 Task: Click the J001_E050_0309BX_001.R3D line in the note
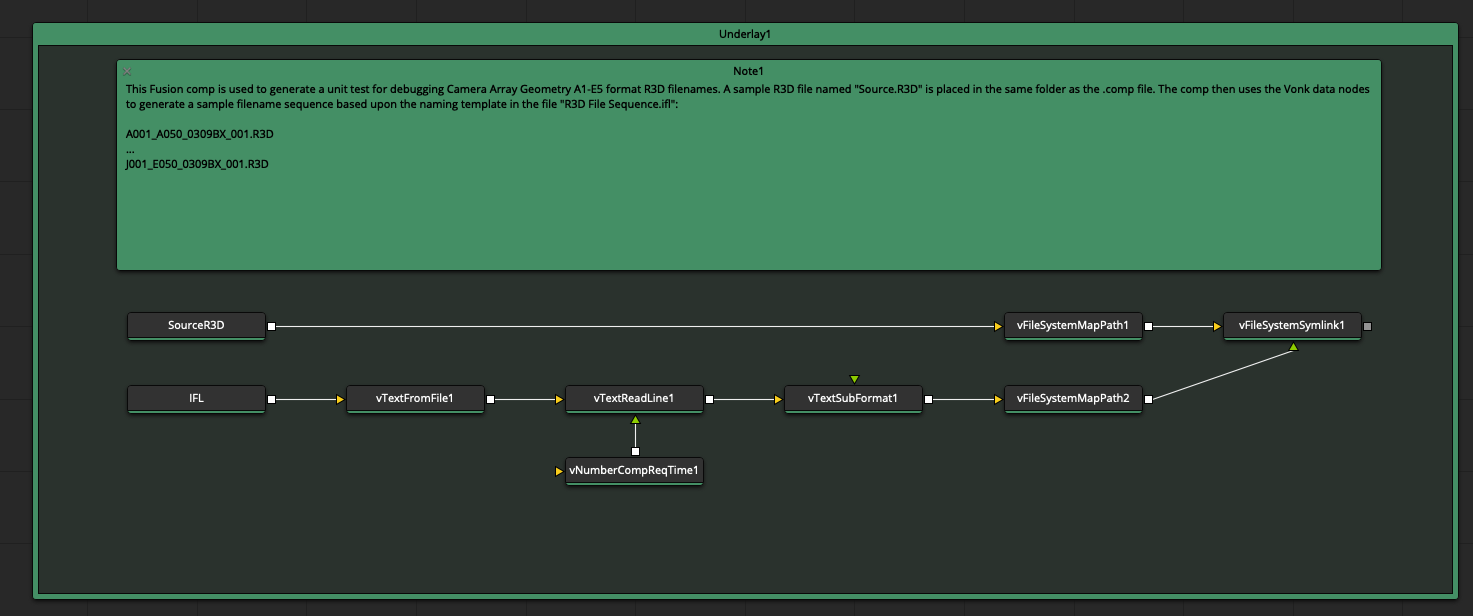[x=197, y=164]
